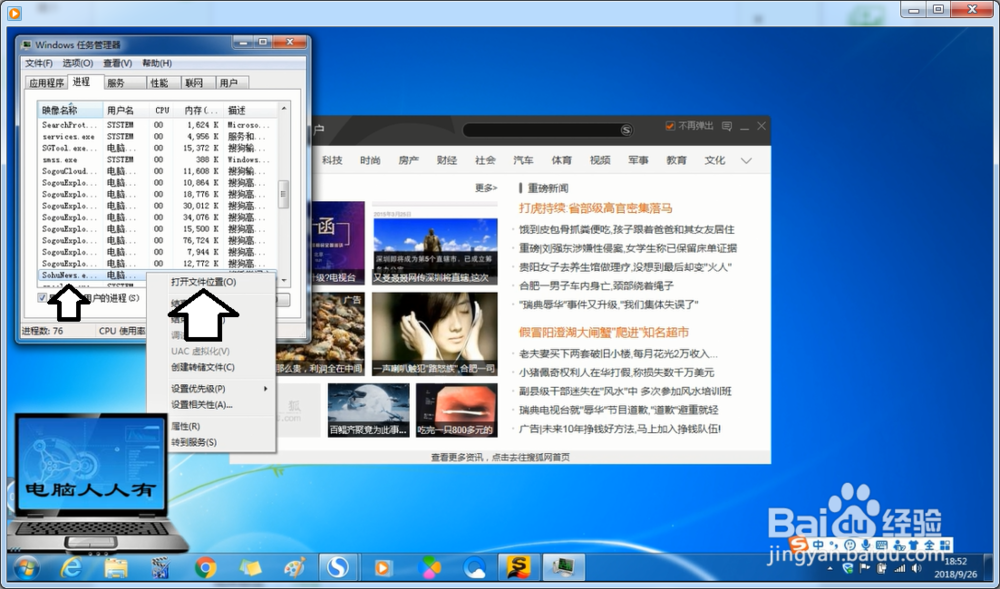Image resolution: width=1000 pixels, height=589 pixels.
Task: Open the blue circle browser taskbar icon
Action: [x=474, y=567]
